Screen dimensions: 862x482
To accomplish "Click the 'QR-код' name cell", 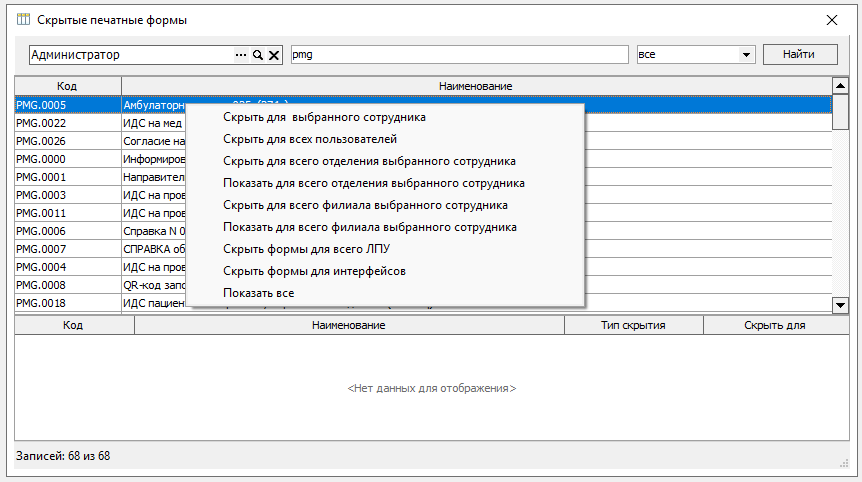I will click(154, 285).
